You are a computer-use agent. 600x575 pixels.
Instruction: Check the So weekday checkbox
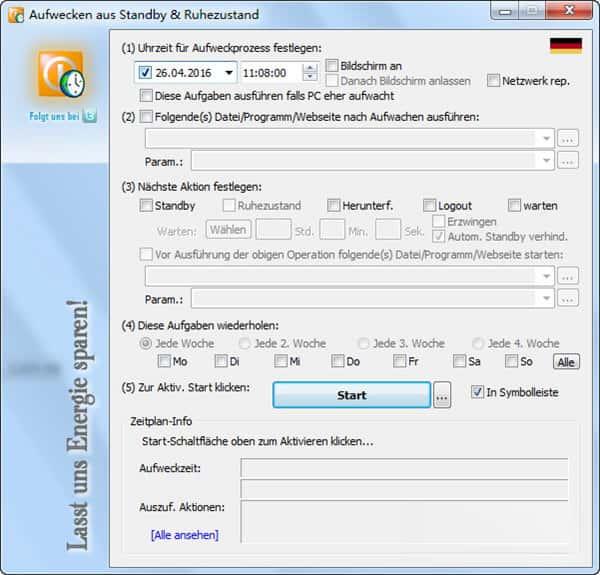511,361
